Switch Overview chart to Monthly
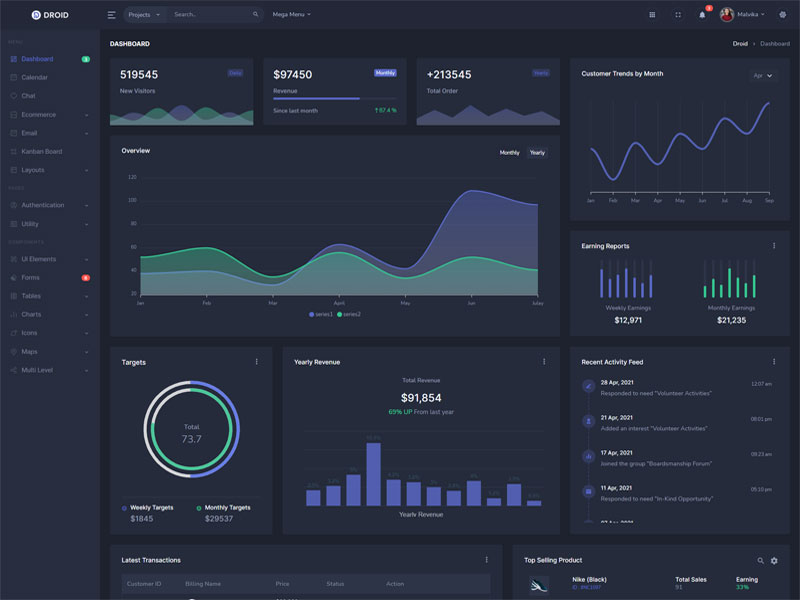This screenshot has width=800, height=600. (x=509, y=153)
